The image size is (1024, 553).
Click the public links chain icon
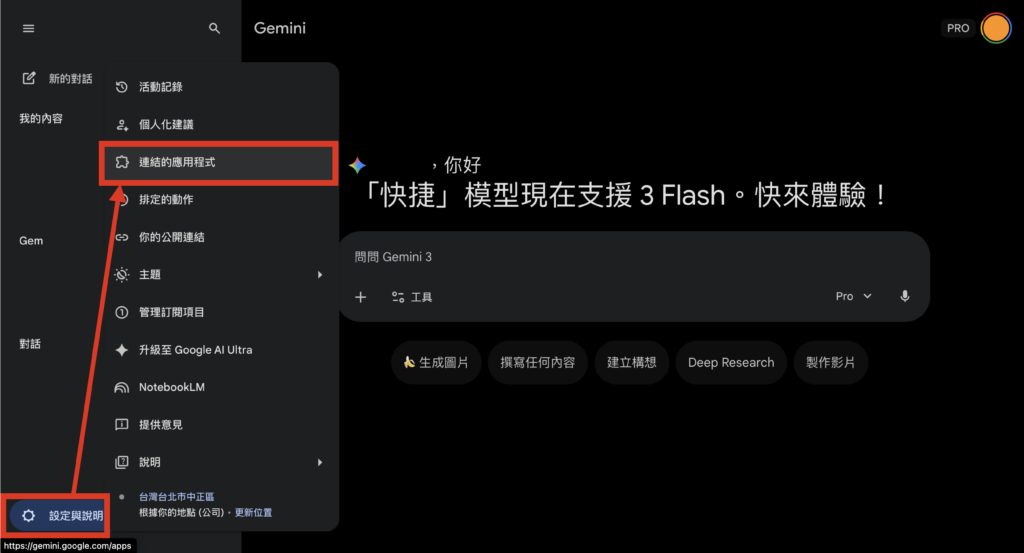(122, 237)
